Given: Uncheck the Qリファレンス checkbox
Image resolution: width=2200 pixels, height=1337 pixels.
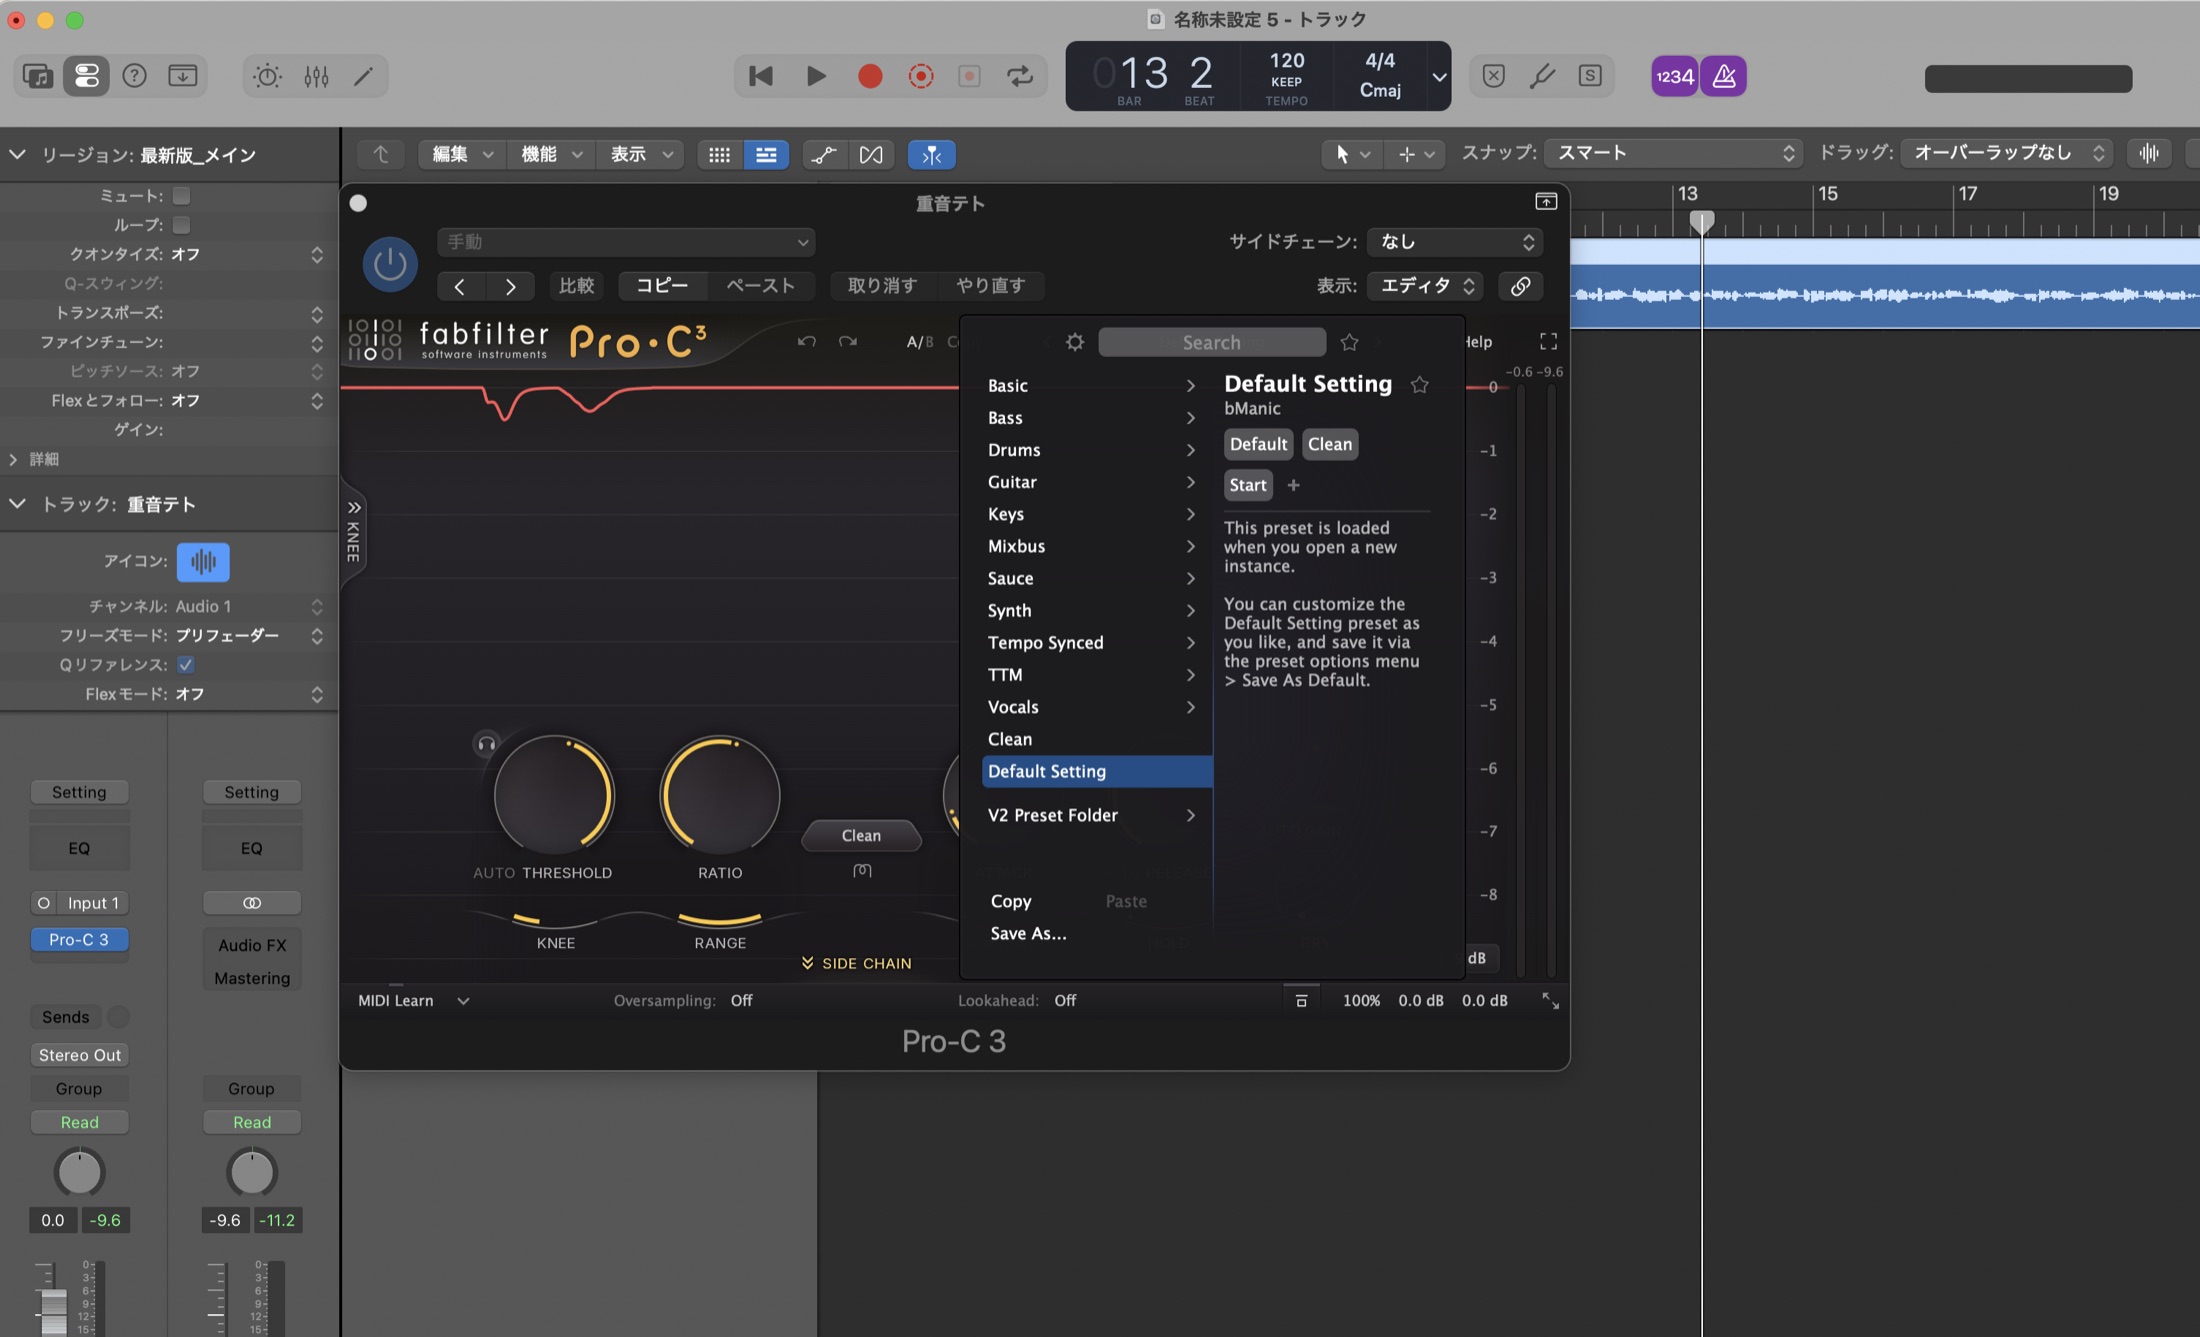Looking at the screenshot, I should 186,665.
